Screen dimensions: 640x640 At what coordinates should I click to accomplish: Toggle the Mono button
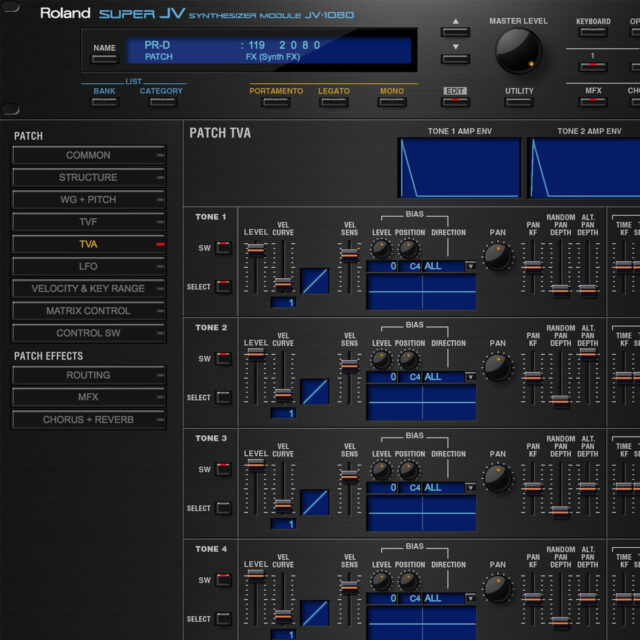[392, 102]
